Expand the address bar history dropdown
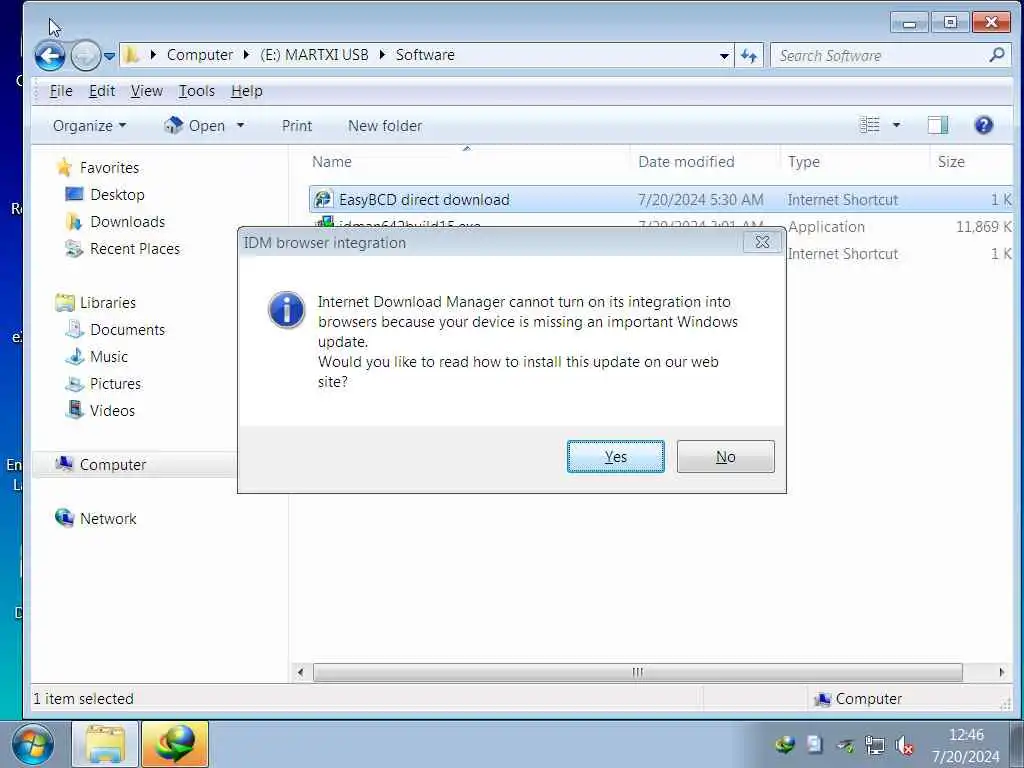 click(724, 56)
